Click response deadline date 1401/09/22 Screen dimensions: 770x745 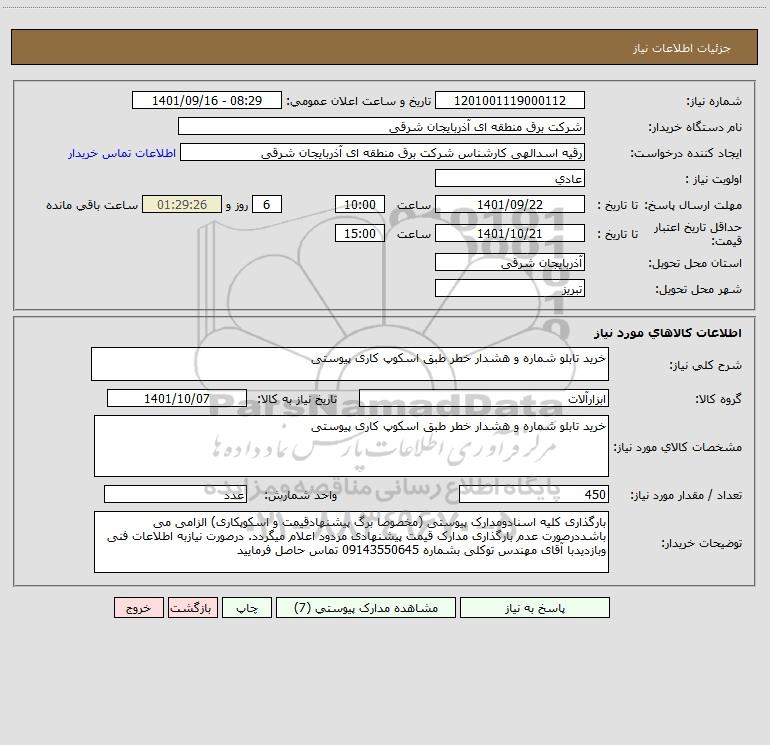[510, 205]
